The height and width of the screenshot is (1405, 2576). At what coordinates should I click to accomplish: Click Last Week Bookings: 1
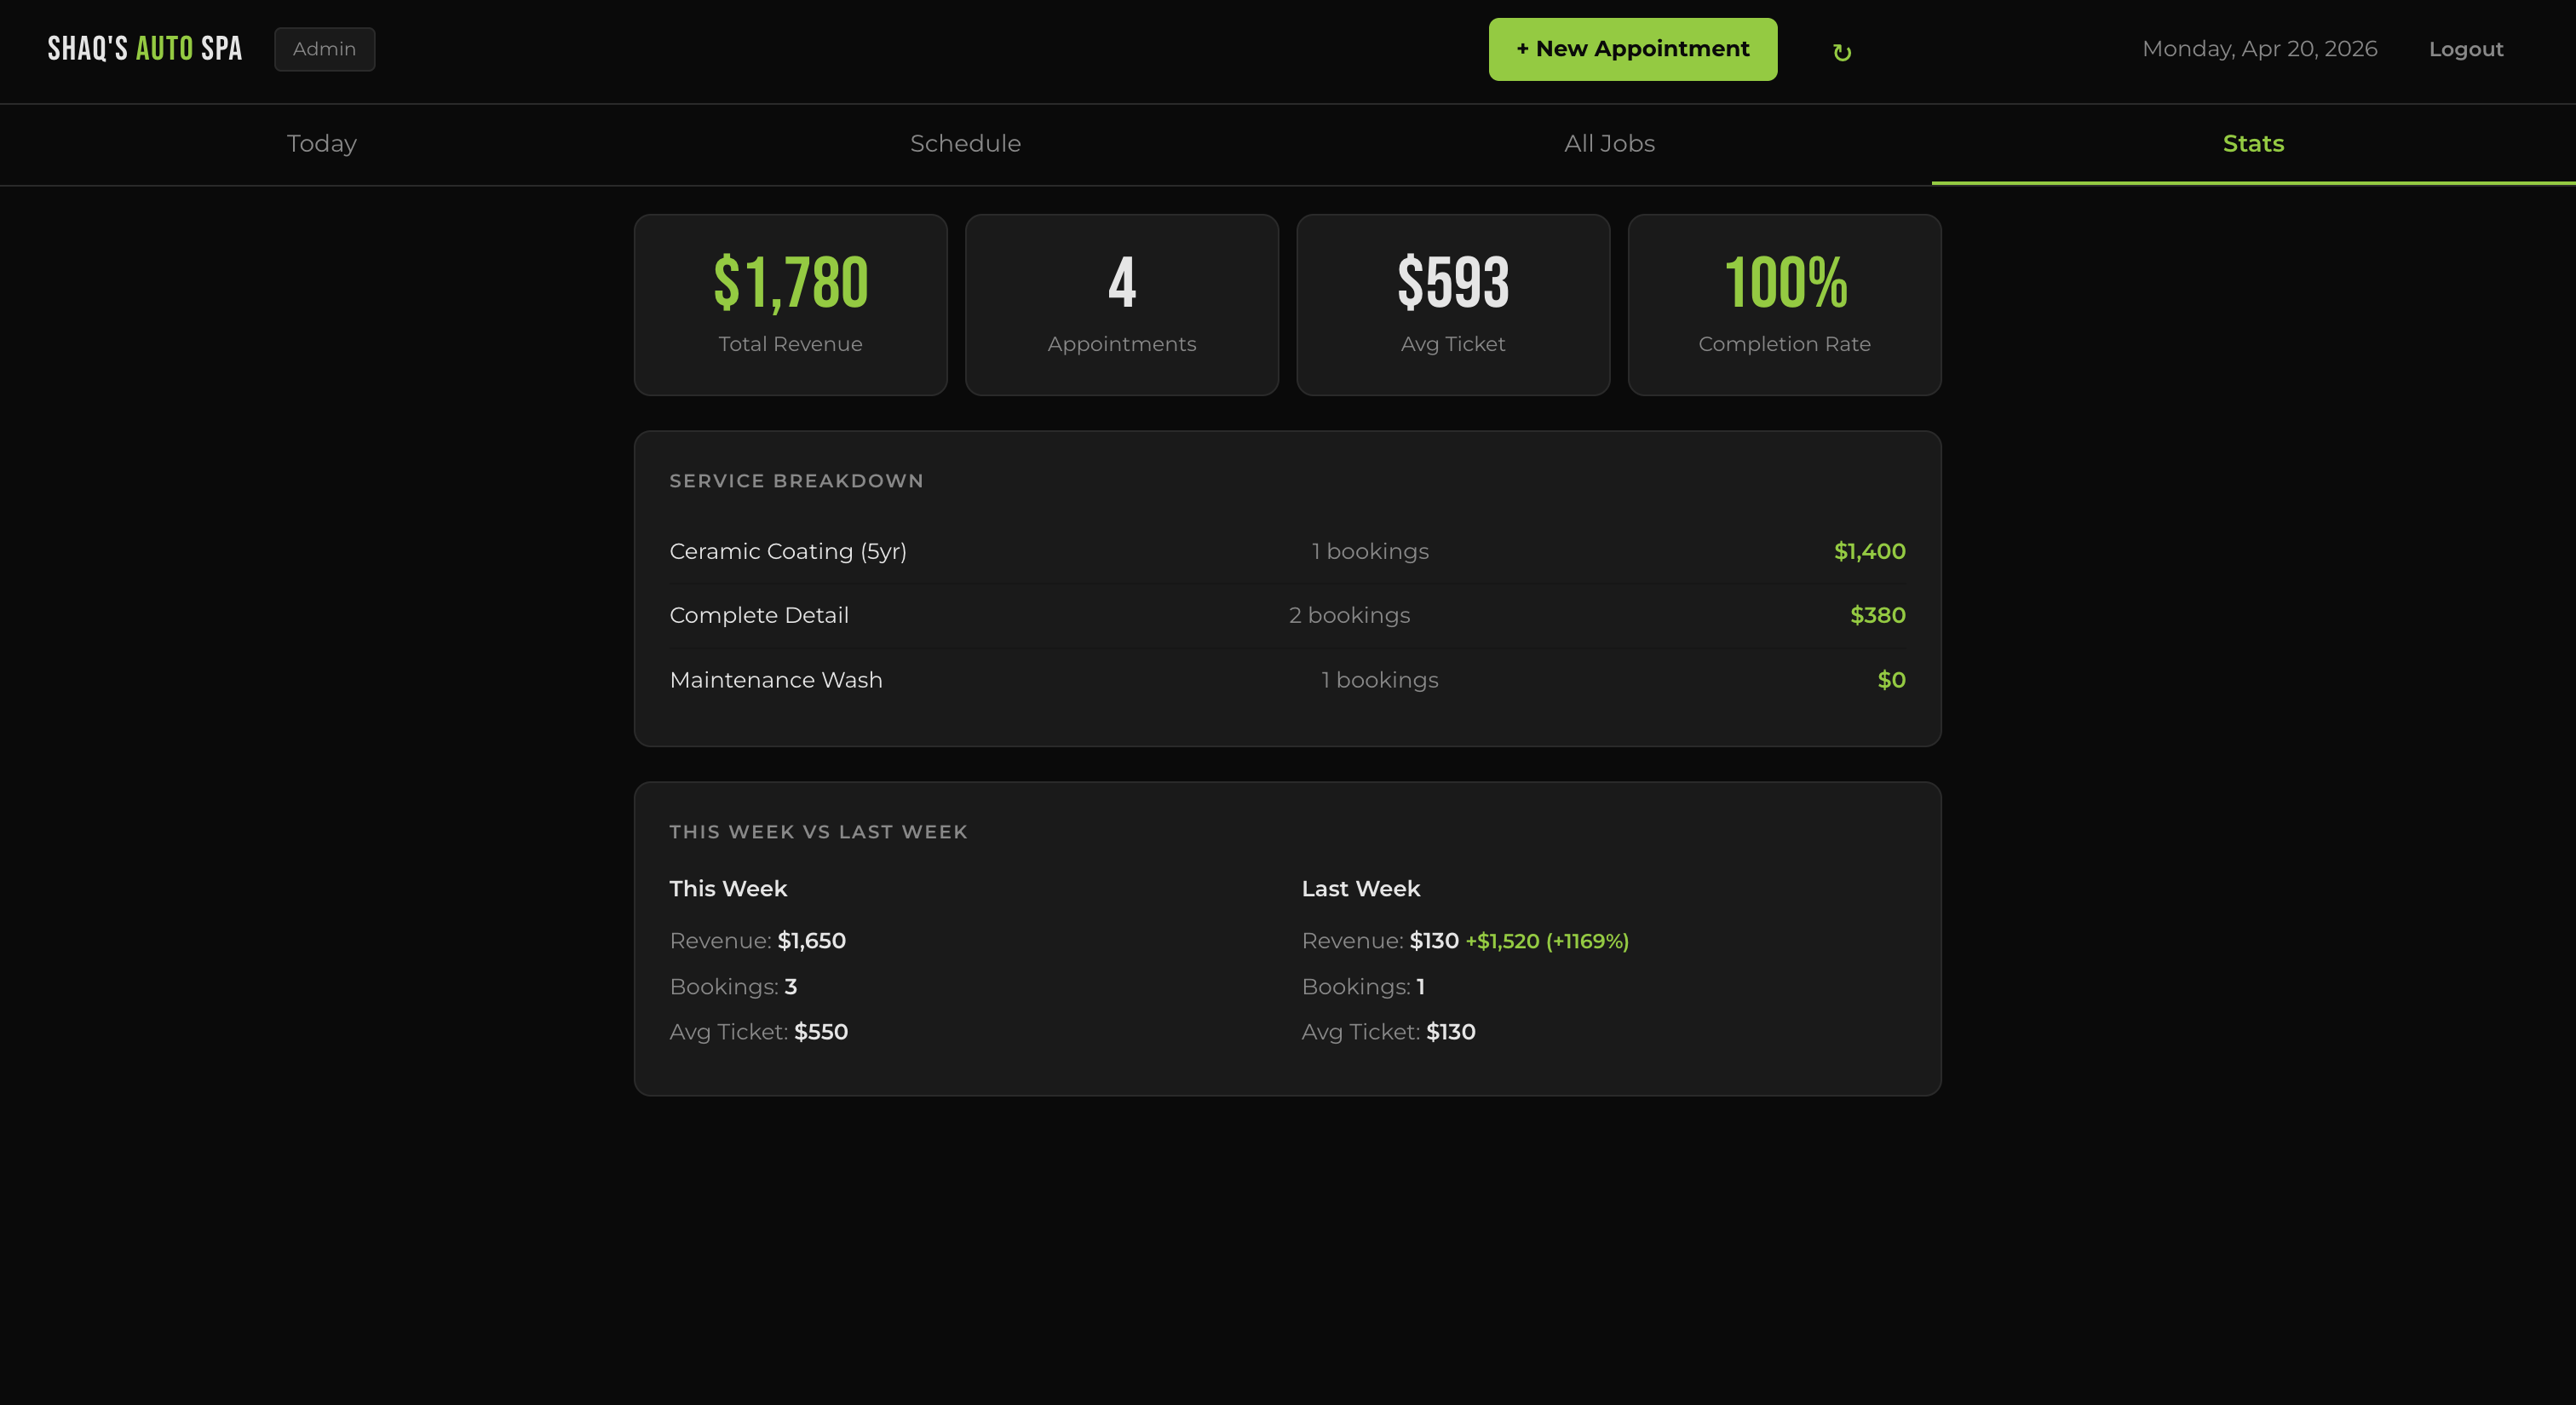point(1363,987)
